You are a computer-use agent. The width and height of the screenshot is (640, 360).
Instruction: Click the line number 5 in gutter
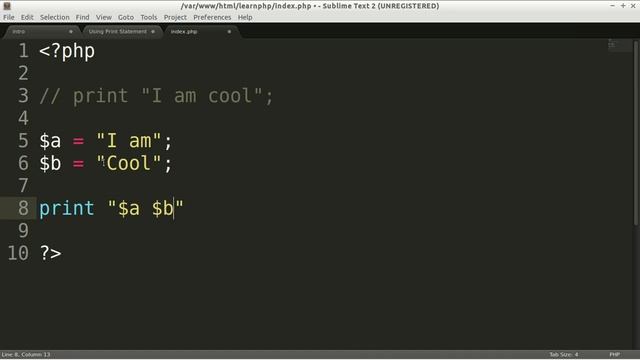pos(23,141)
